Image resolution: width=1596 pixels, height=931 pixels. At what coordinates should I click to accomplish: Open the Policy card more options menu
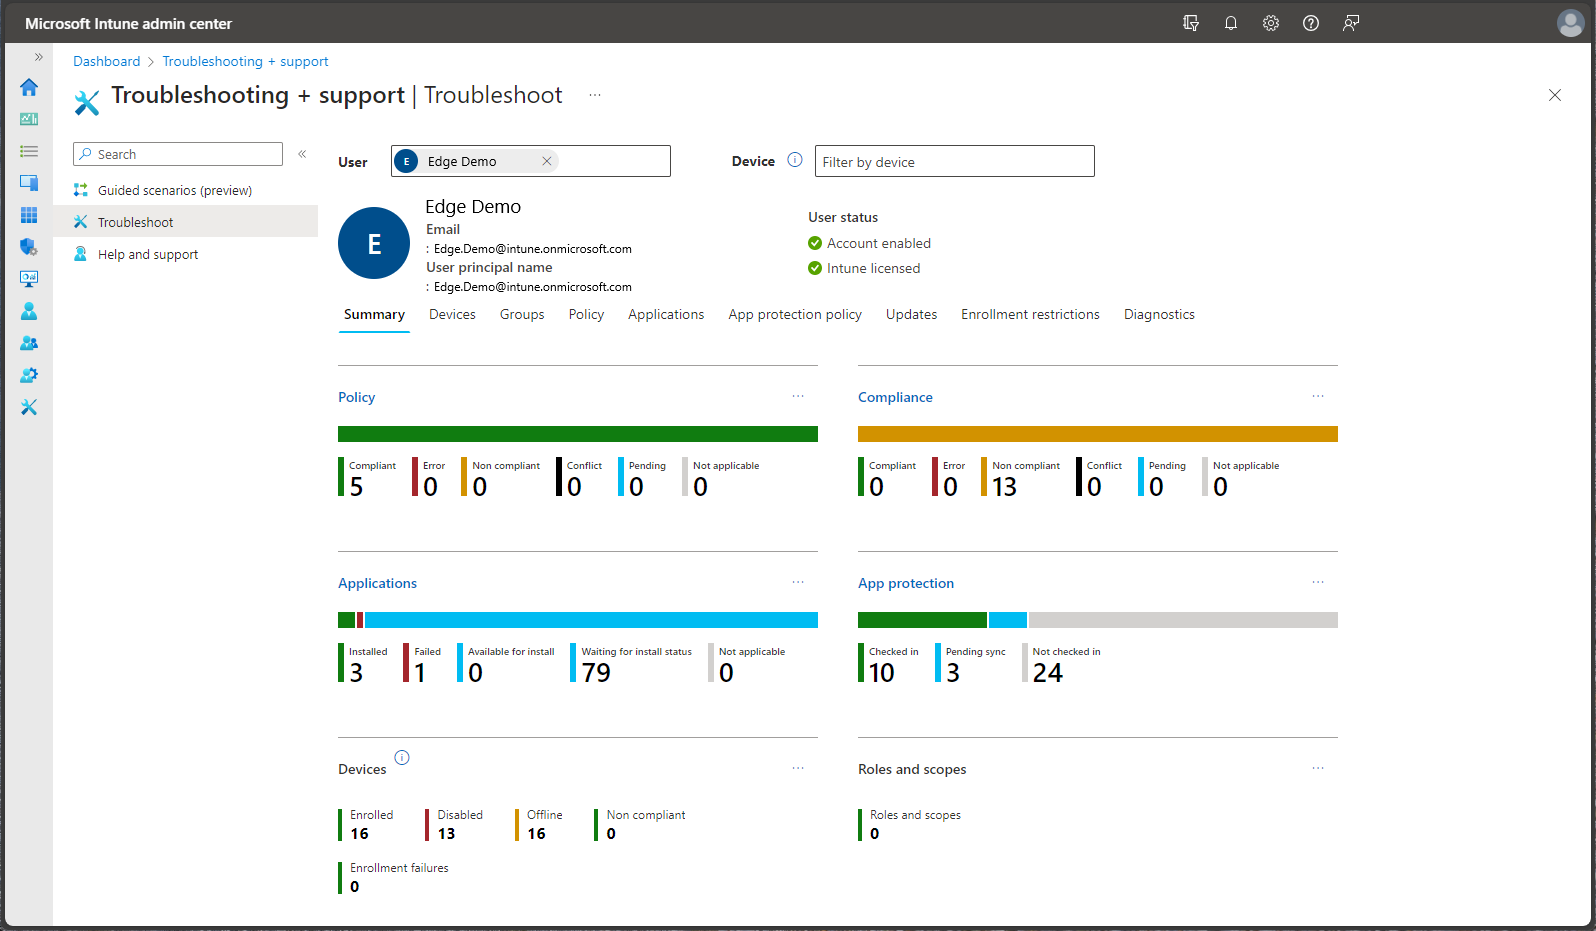click(x=798, y=396)
